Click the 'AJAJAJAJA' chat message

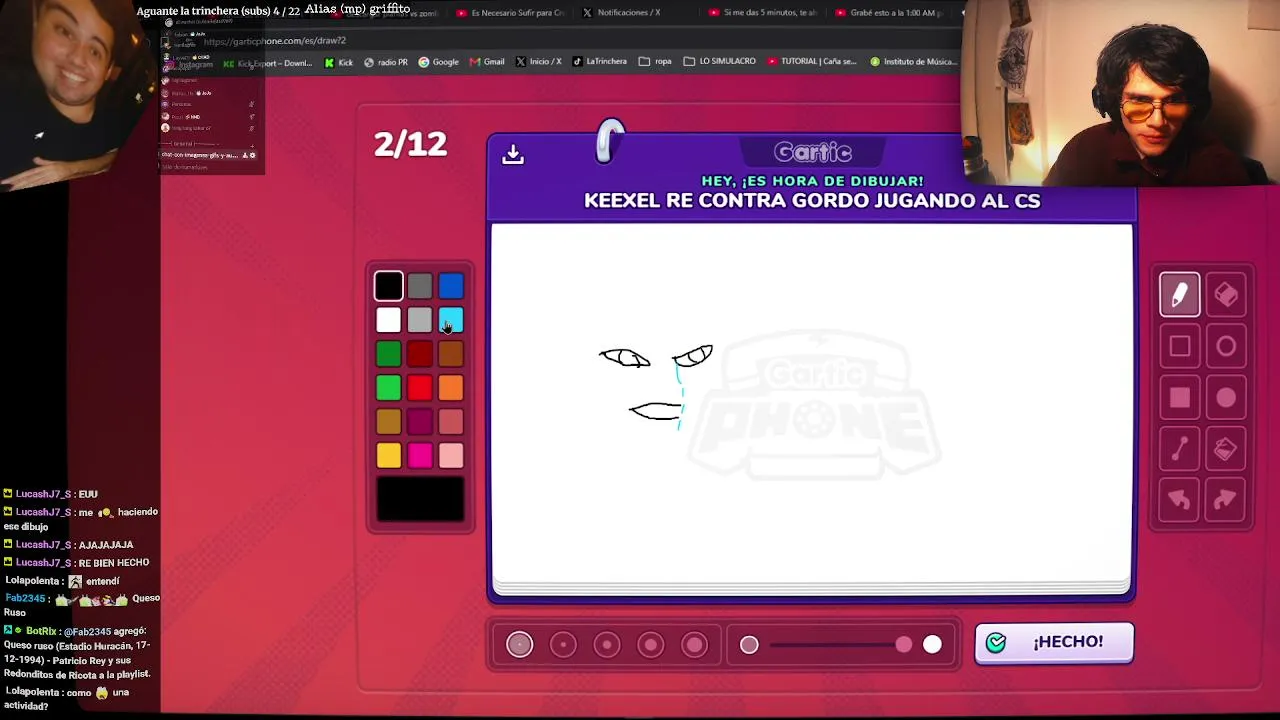tap(106, 545)
